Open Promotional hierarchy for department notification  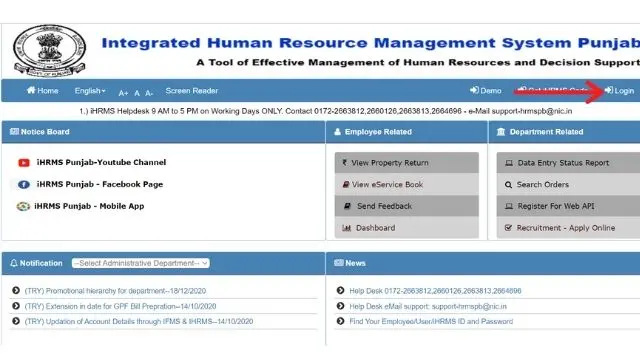pyautogui.click(x=115, y=291)
